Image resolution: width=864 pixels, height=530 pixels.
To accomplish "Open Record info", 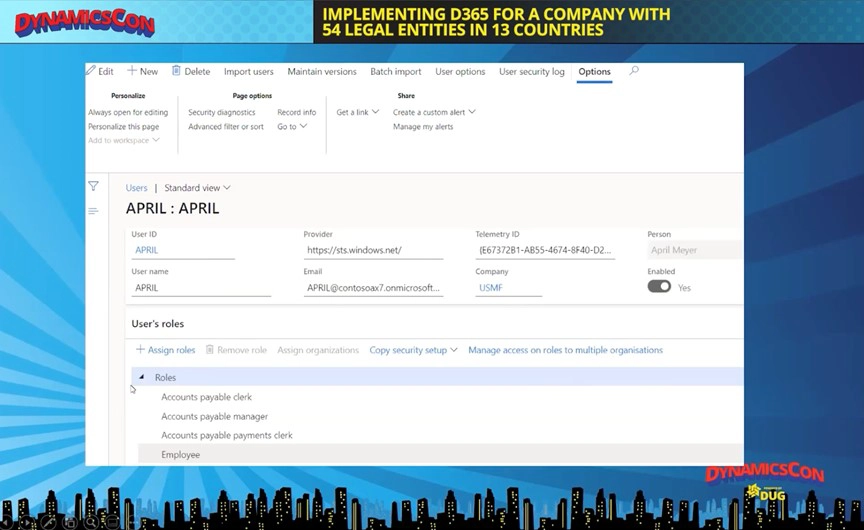I will point(296,112).
